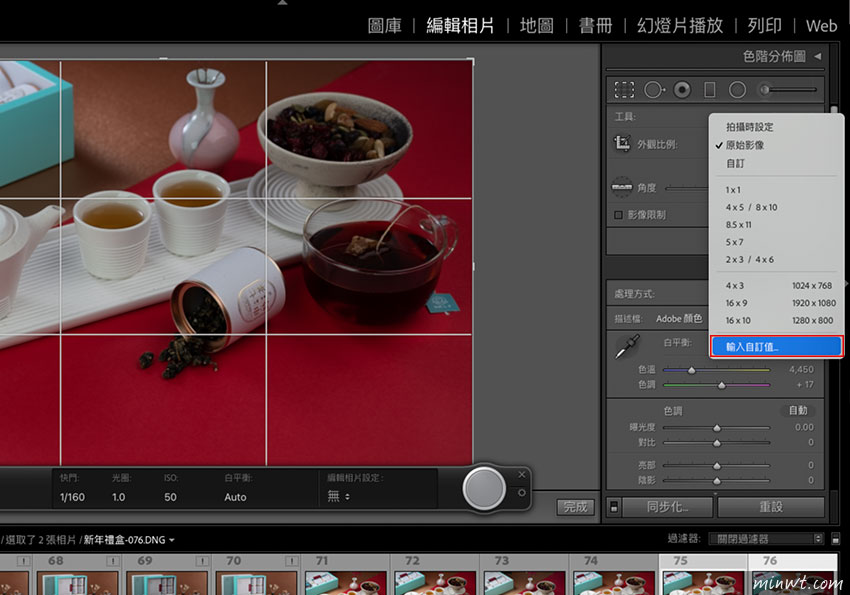The image size is (850, 595).
Task: Select the 8.5x11 aspect ratio
Action: (x=776, y=224)
